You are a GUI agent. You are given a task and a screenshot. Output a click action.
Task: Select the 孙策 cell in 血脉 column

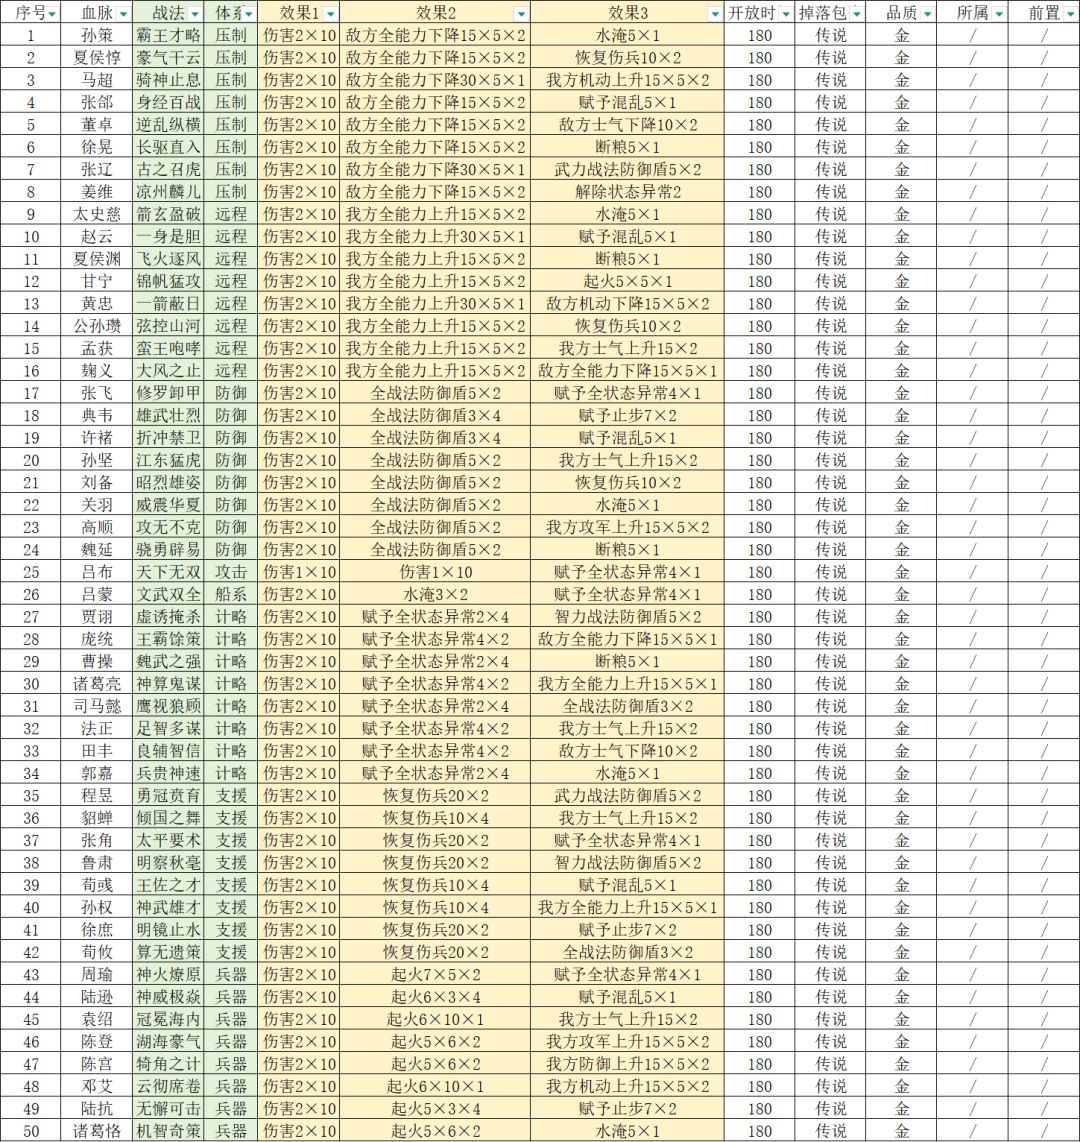97,36
